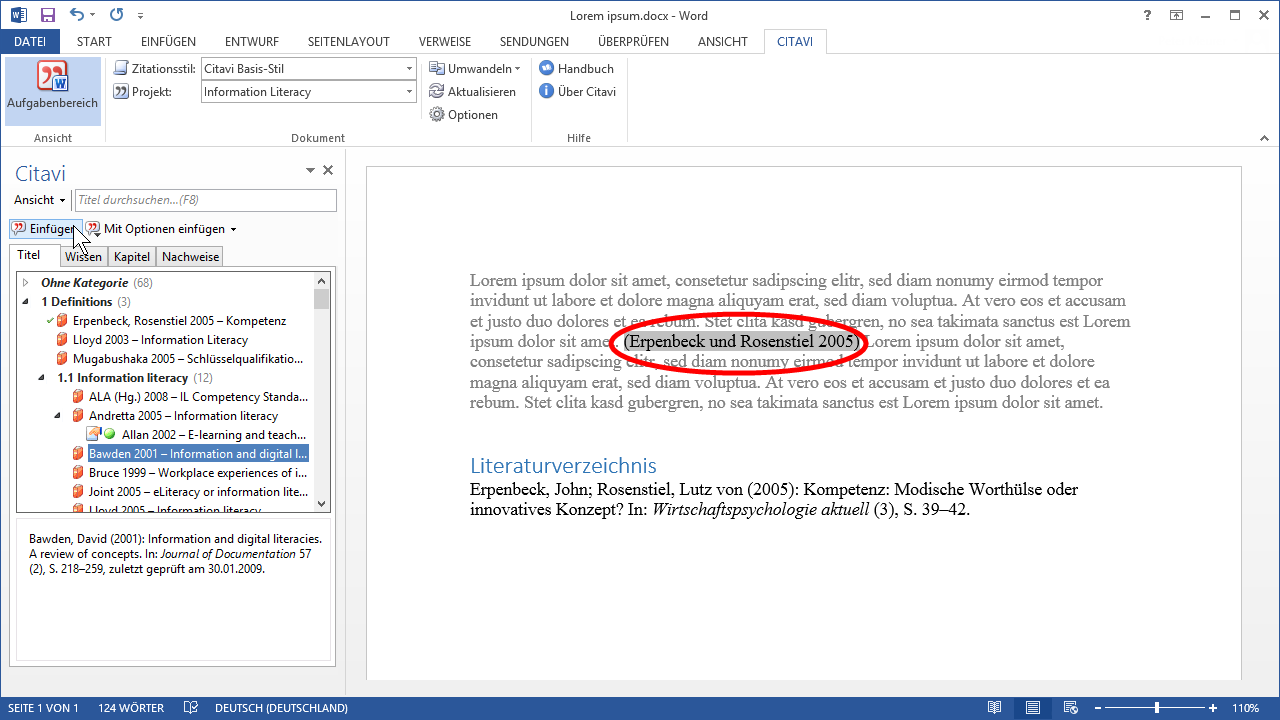Viewport: 1280px width, 720px height.
Task: Open the EINFÜGEN ribbon tab
Action: pyautogui.click(x=168, y=41)
